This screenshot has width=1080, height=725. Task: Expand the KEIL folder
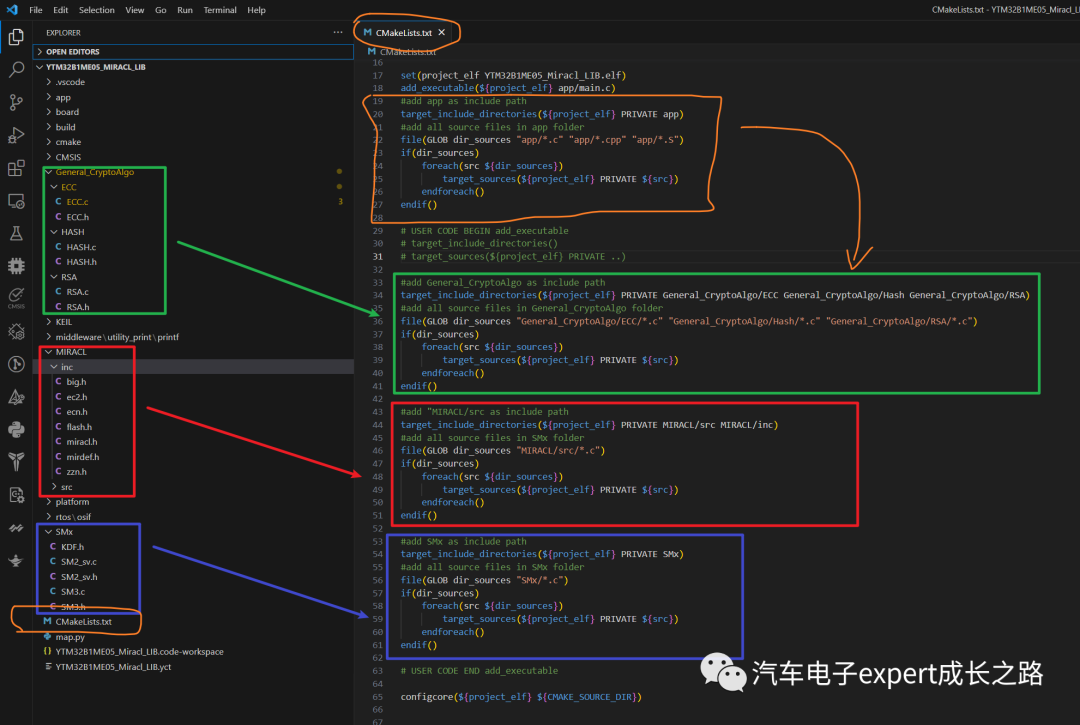[193, 322]
